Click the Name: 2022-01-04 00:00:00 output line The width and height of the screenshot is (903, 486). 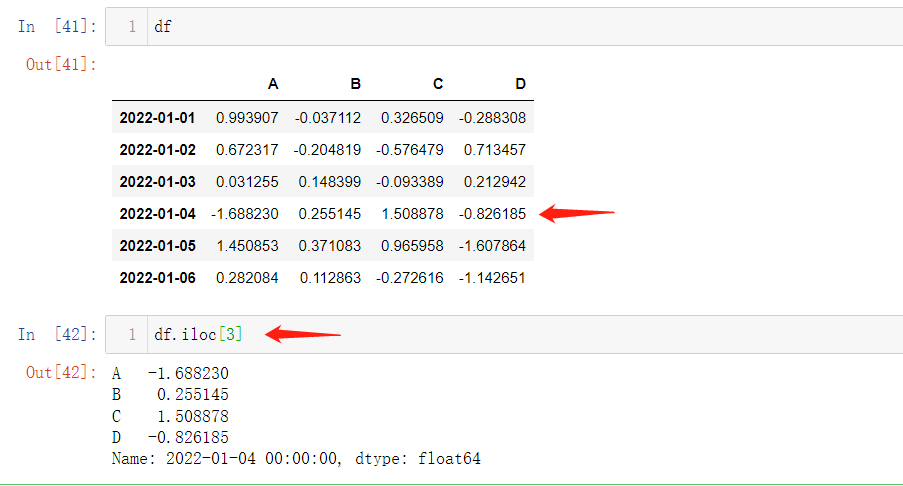point(296,459)
